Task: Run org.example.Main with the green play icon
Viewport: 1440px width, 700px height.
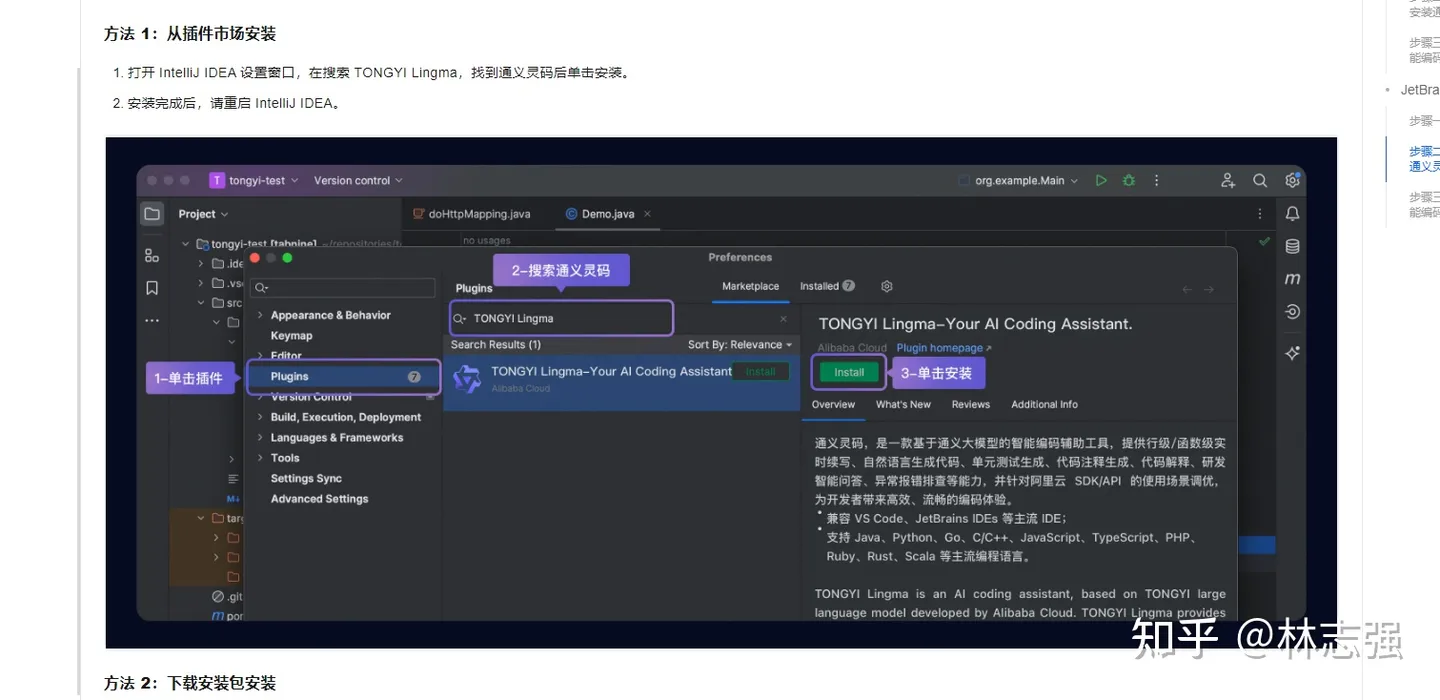Action: pyautogui.click(x=1101, y=181)
